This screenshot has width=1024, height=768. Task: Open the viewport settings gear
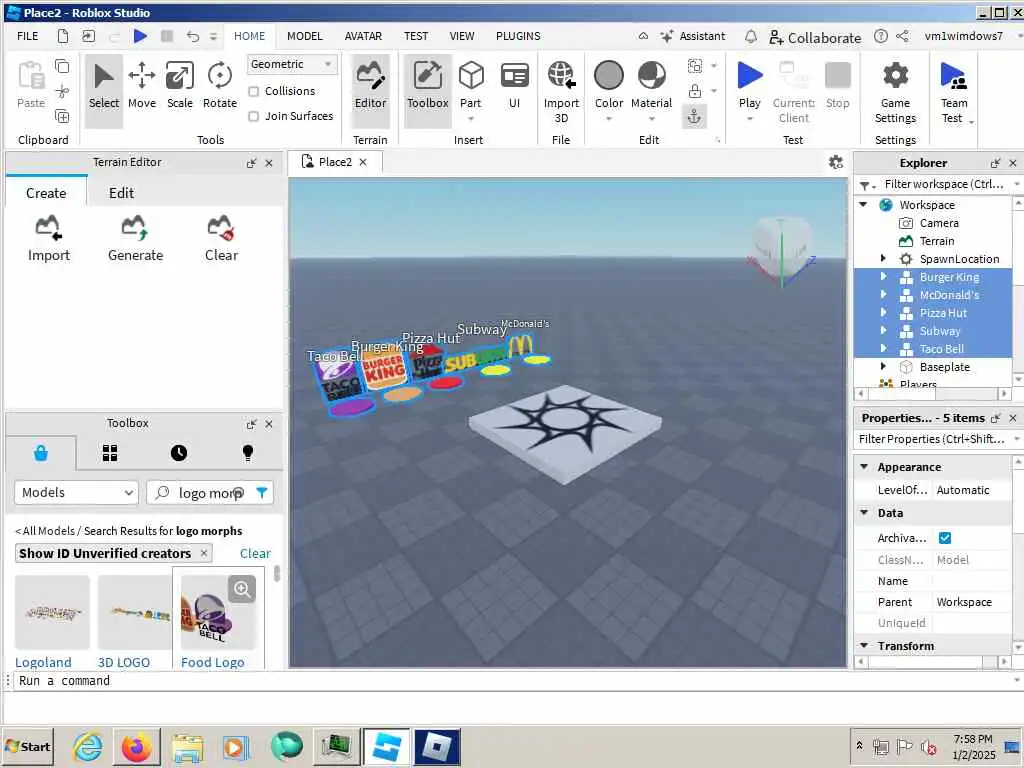(x=835, y=162)
